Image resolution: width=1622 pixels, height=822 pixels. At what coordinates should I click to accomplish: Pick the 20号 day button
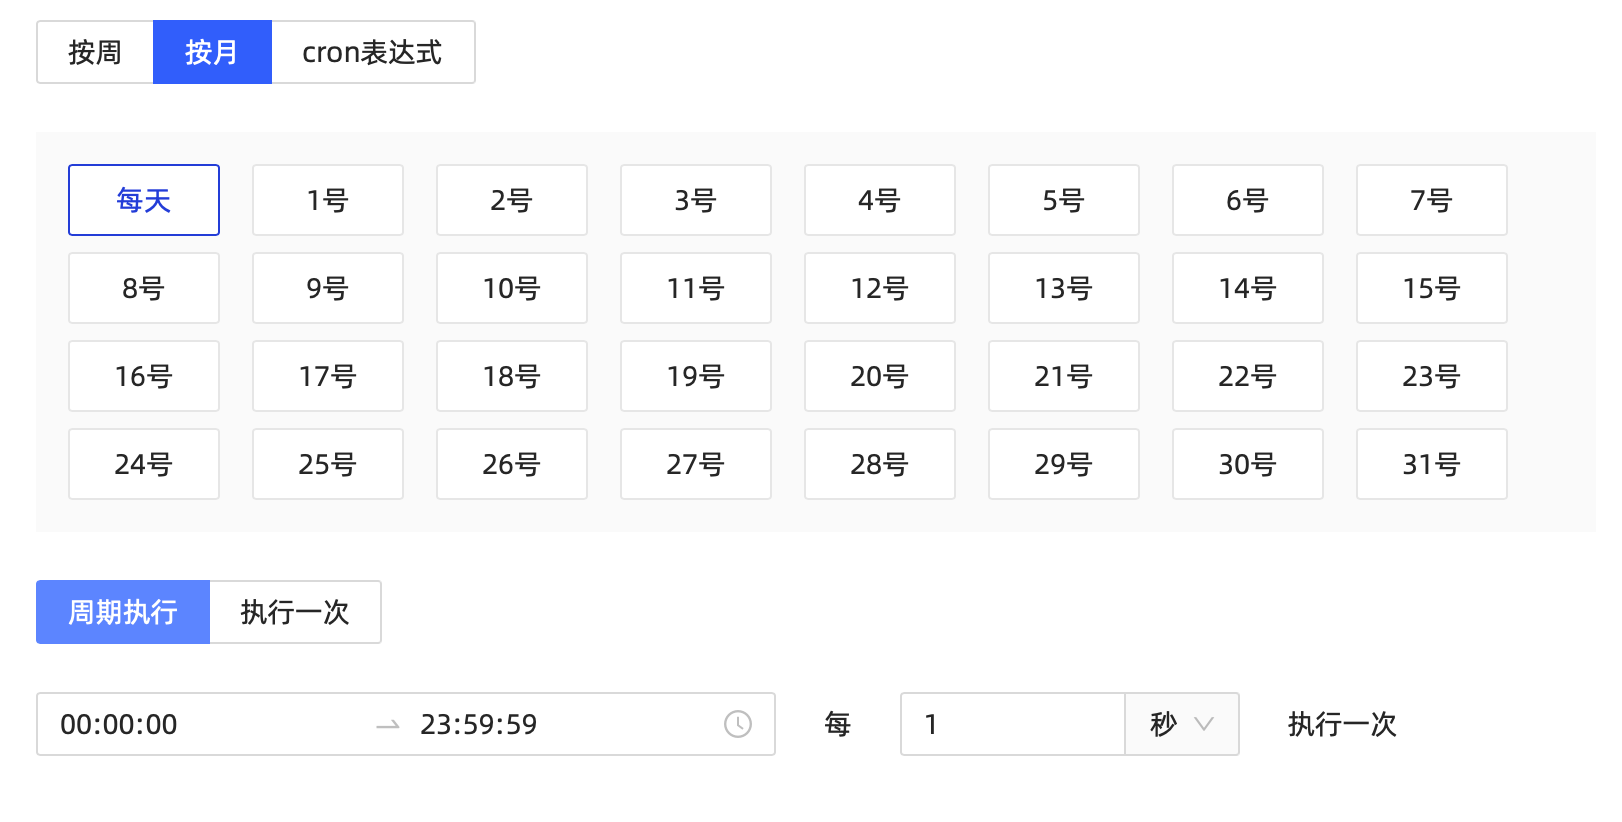[880, 376]
